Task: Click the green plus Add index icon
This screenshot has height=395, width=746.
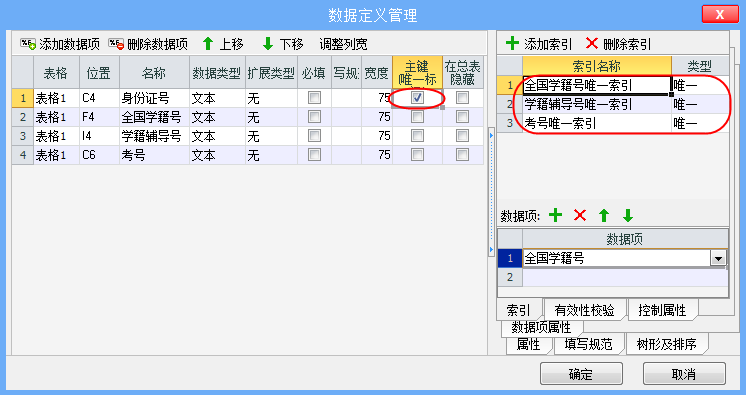Action: [x=512, y=43]
